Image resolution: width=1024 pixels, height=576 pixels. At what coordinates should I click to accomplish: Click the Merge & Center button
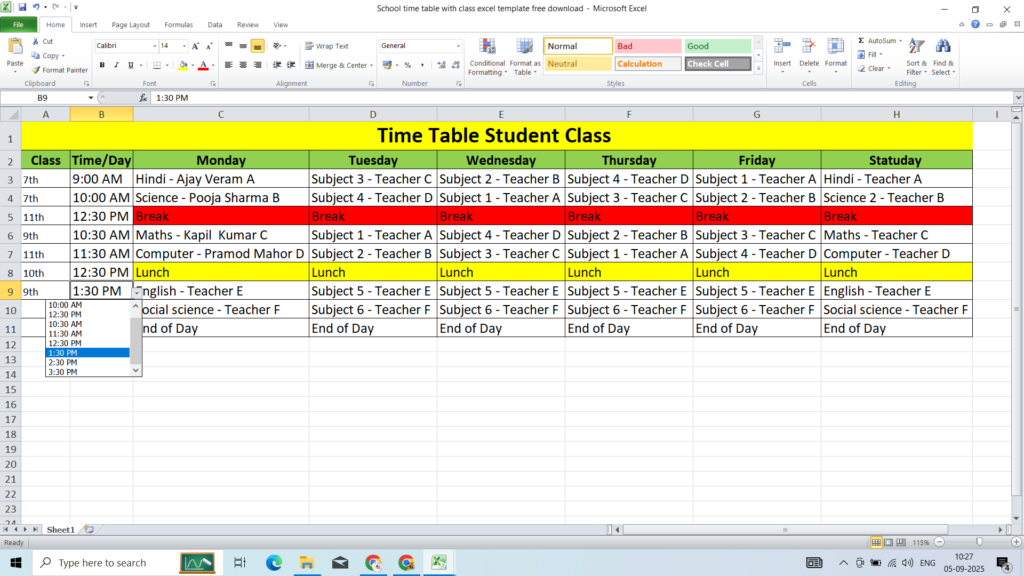338,65
